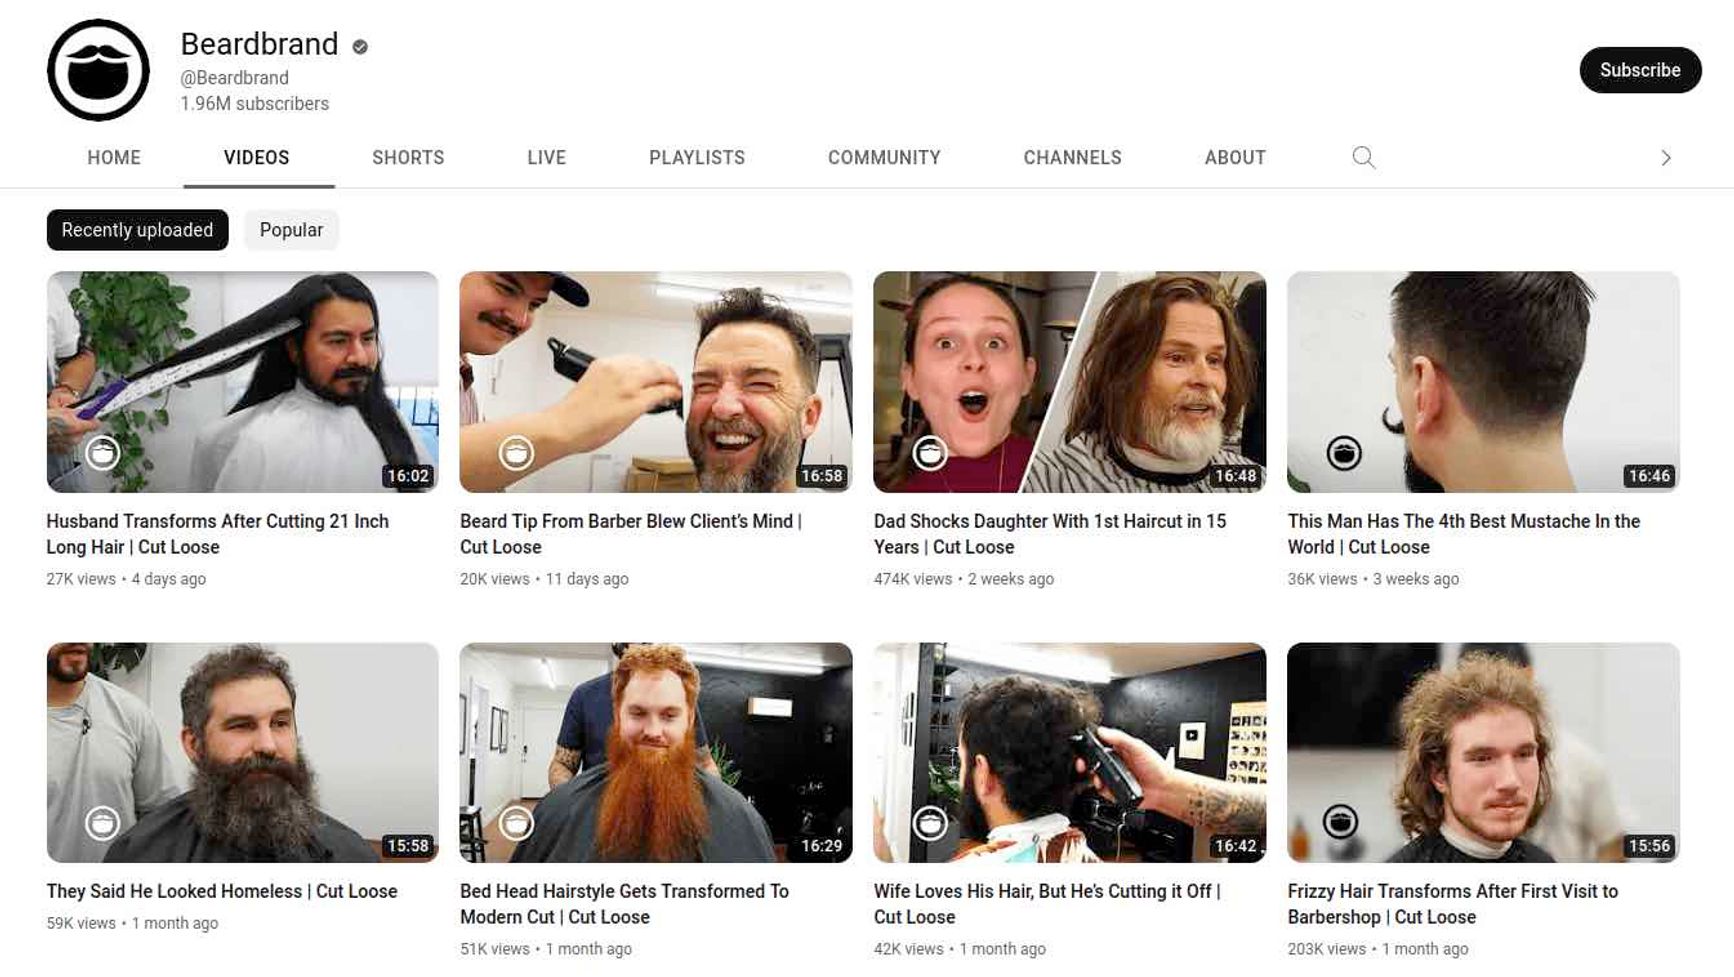
Task: Click title 'Frizzy Hair Transforms After First Visit to Barbershop'
Action: (1453, 904)
